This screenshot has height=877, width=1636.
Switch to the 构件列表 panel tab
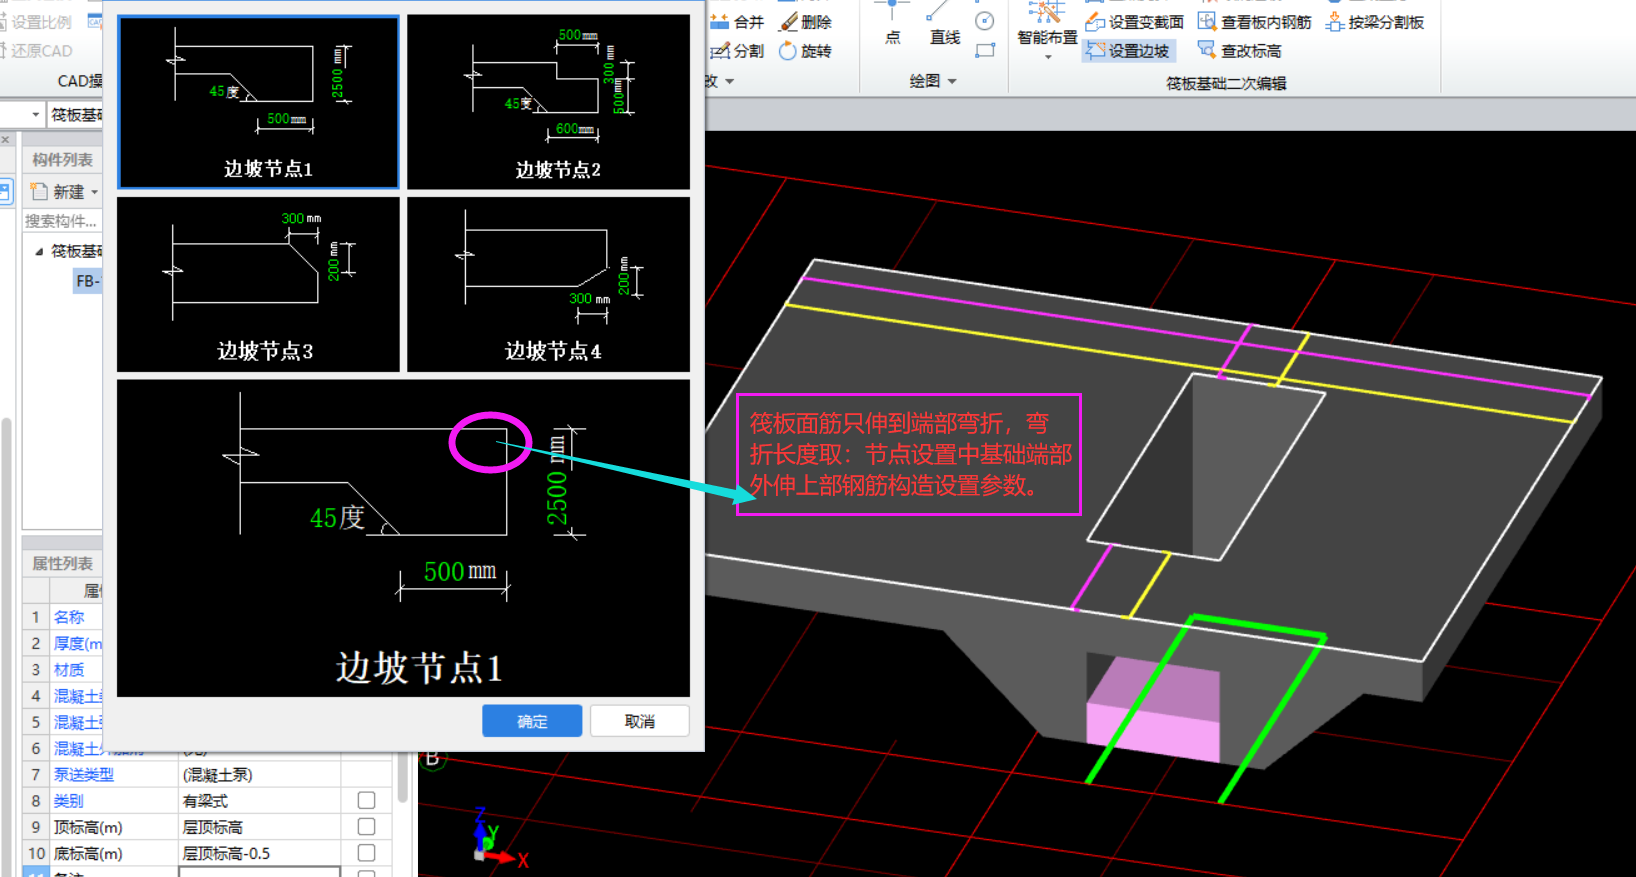click(62, 160)
